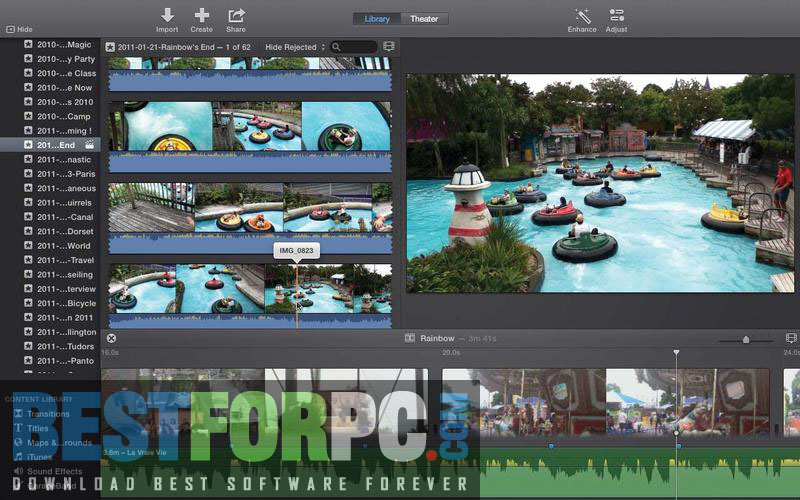
Task: Select the 2011-...3-Paris event
Action: [66, 173]
